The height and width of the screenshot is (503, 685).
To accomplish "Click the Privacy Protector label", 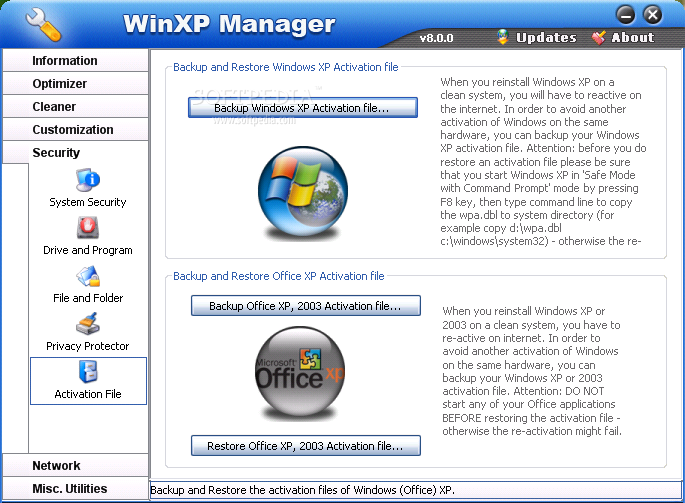I will [88, 346].
